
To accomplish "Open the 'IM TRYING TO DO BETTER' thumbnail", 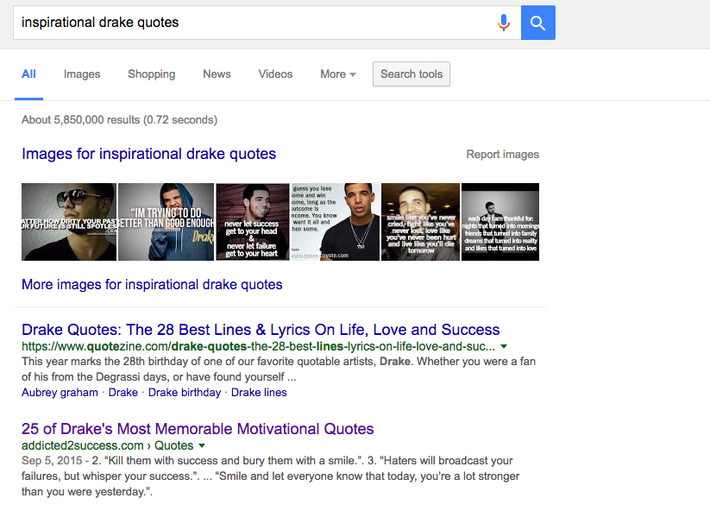I will tap(166, 222).
